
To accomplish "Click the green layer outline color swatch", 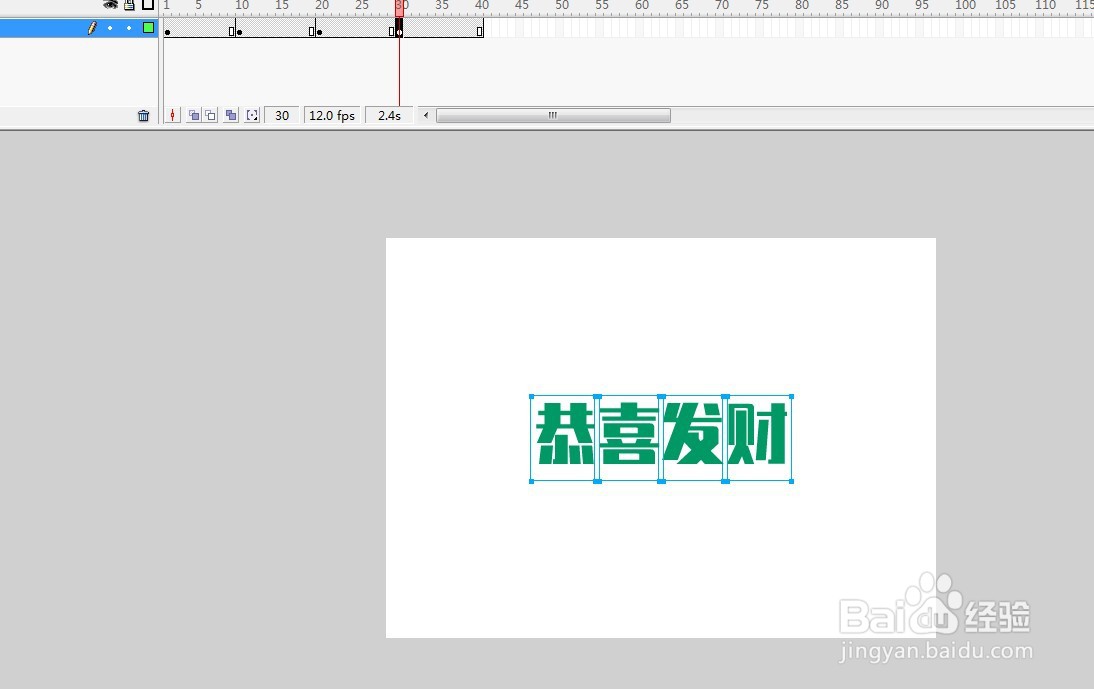I will 148,27.
